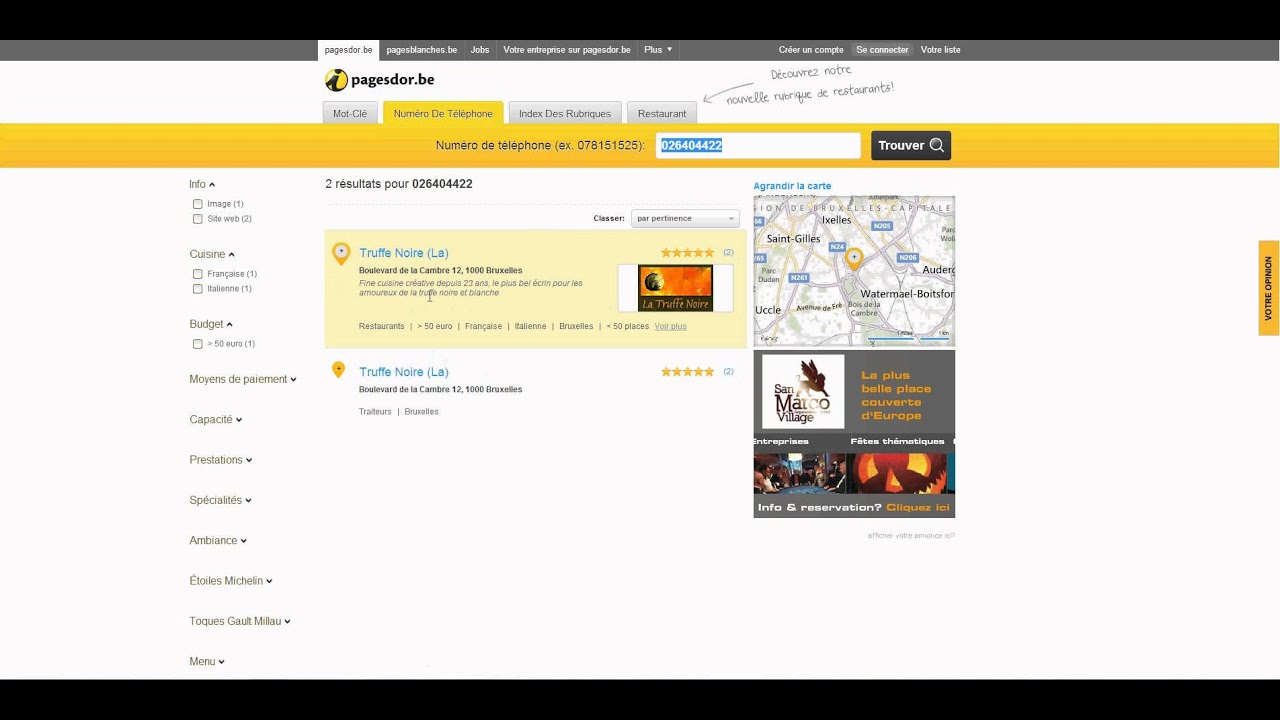Select the Numéro De Téléphone tab
The image size is (1280, 720).
point(443,113)
